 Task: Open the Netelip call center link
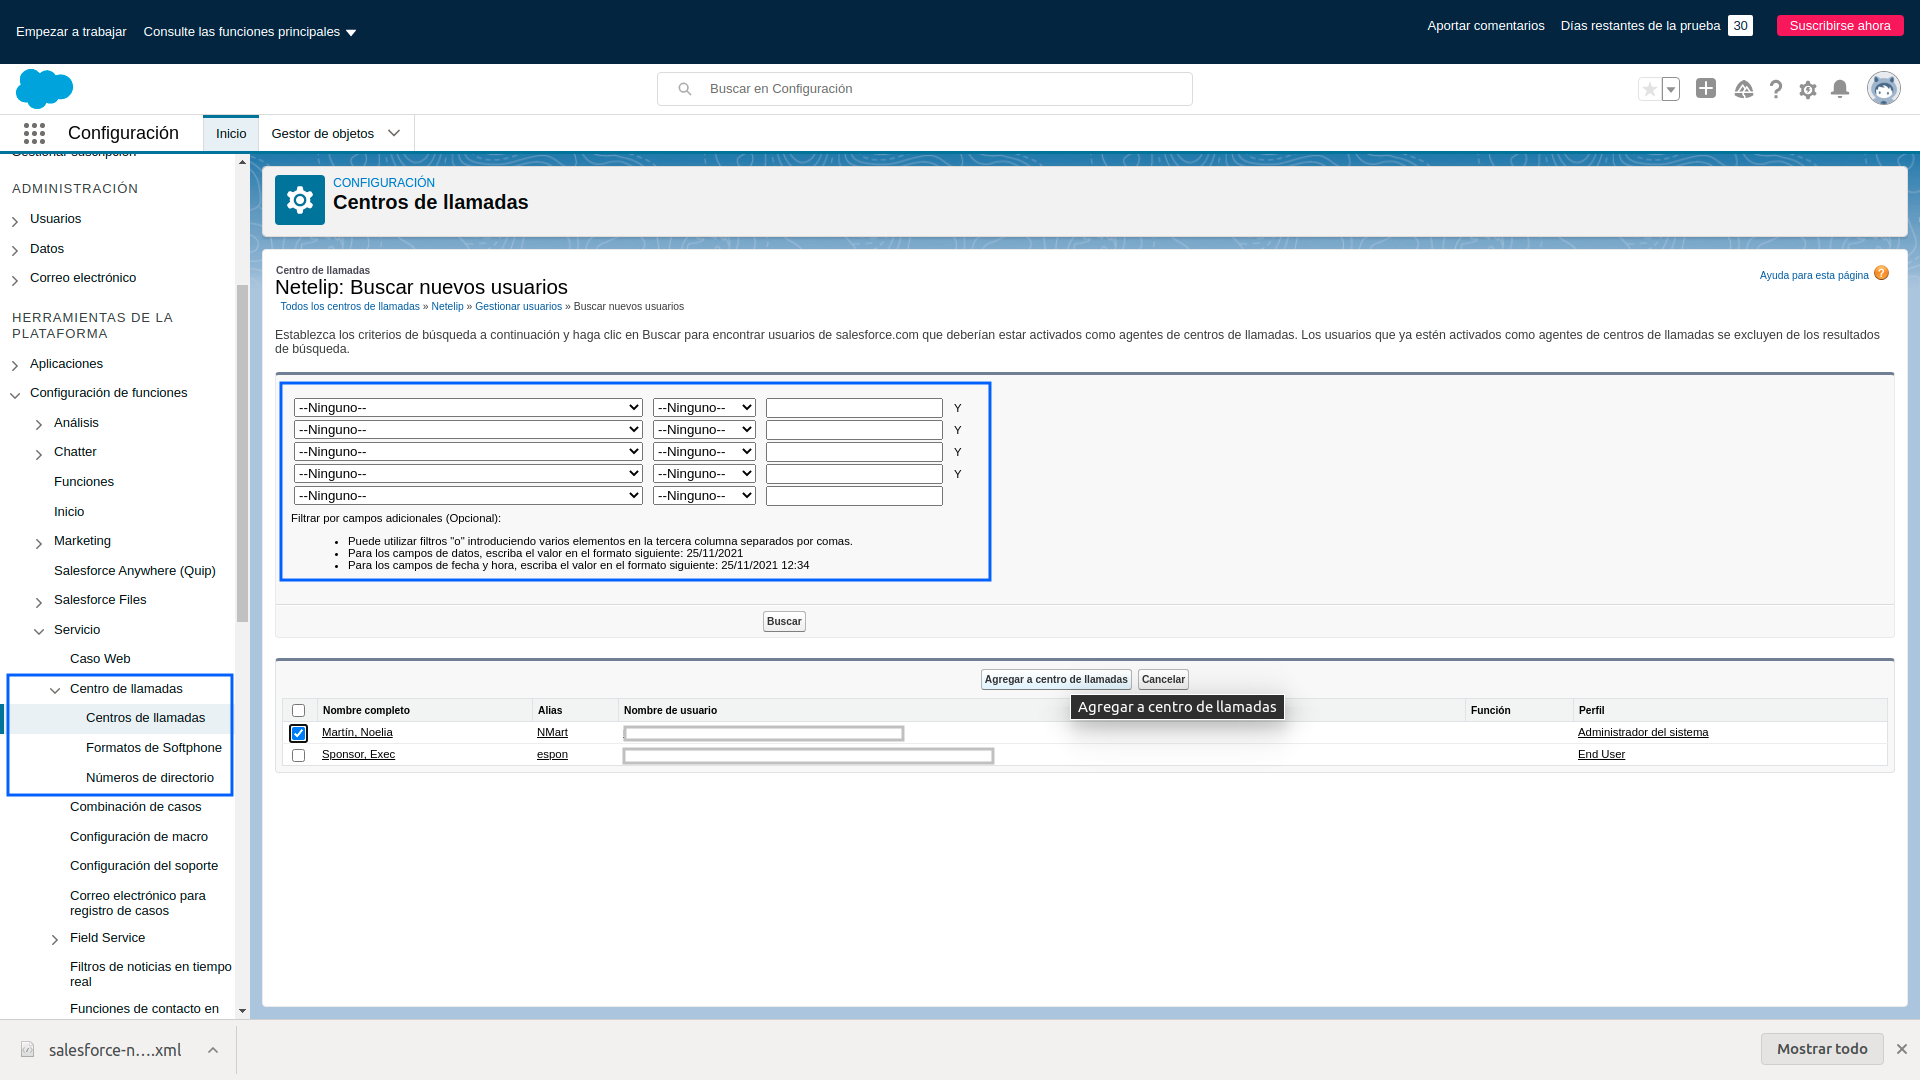pos(447,305)
